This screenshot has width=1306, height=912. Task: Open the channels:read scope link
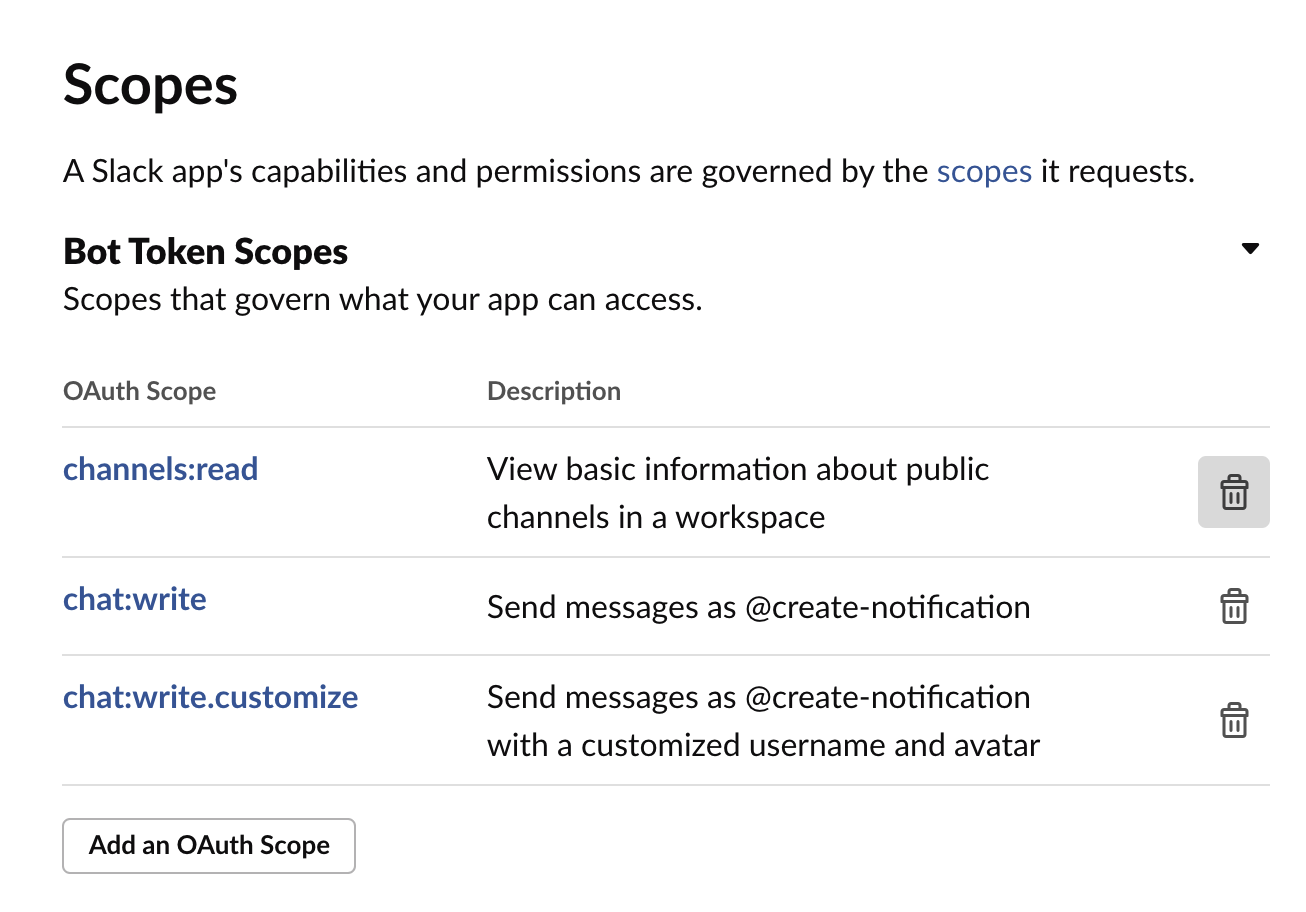160,469
